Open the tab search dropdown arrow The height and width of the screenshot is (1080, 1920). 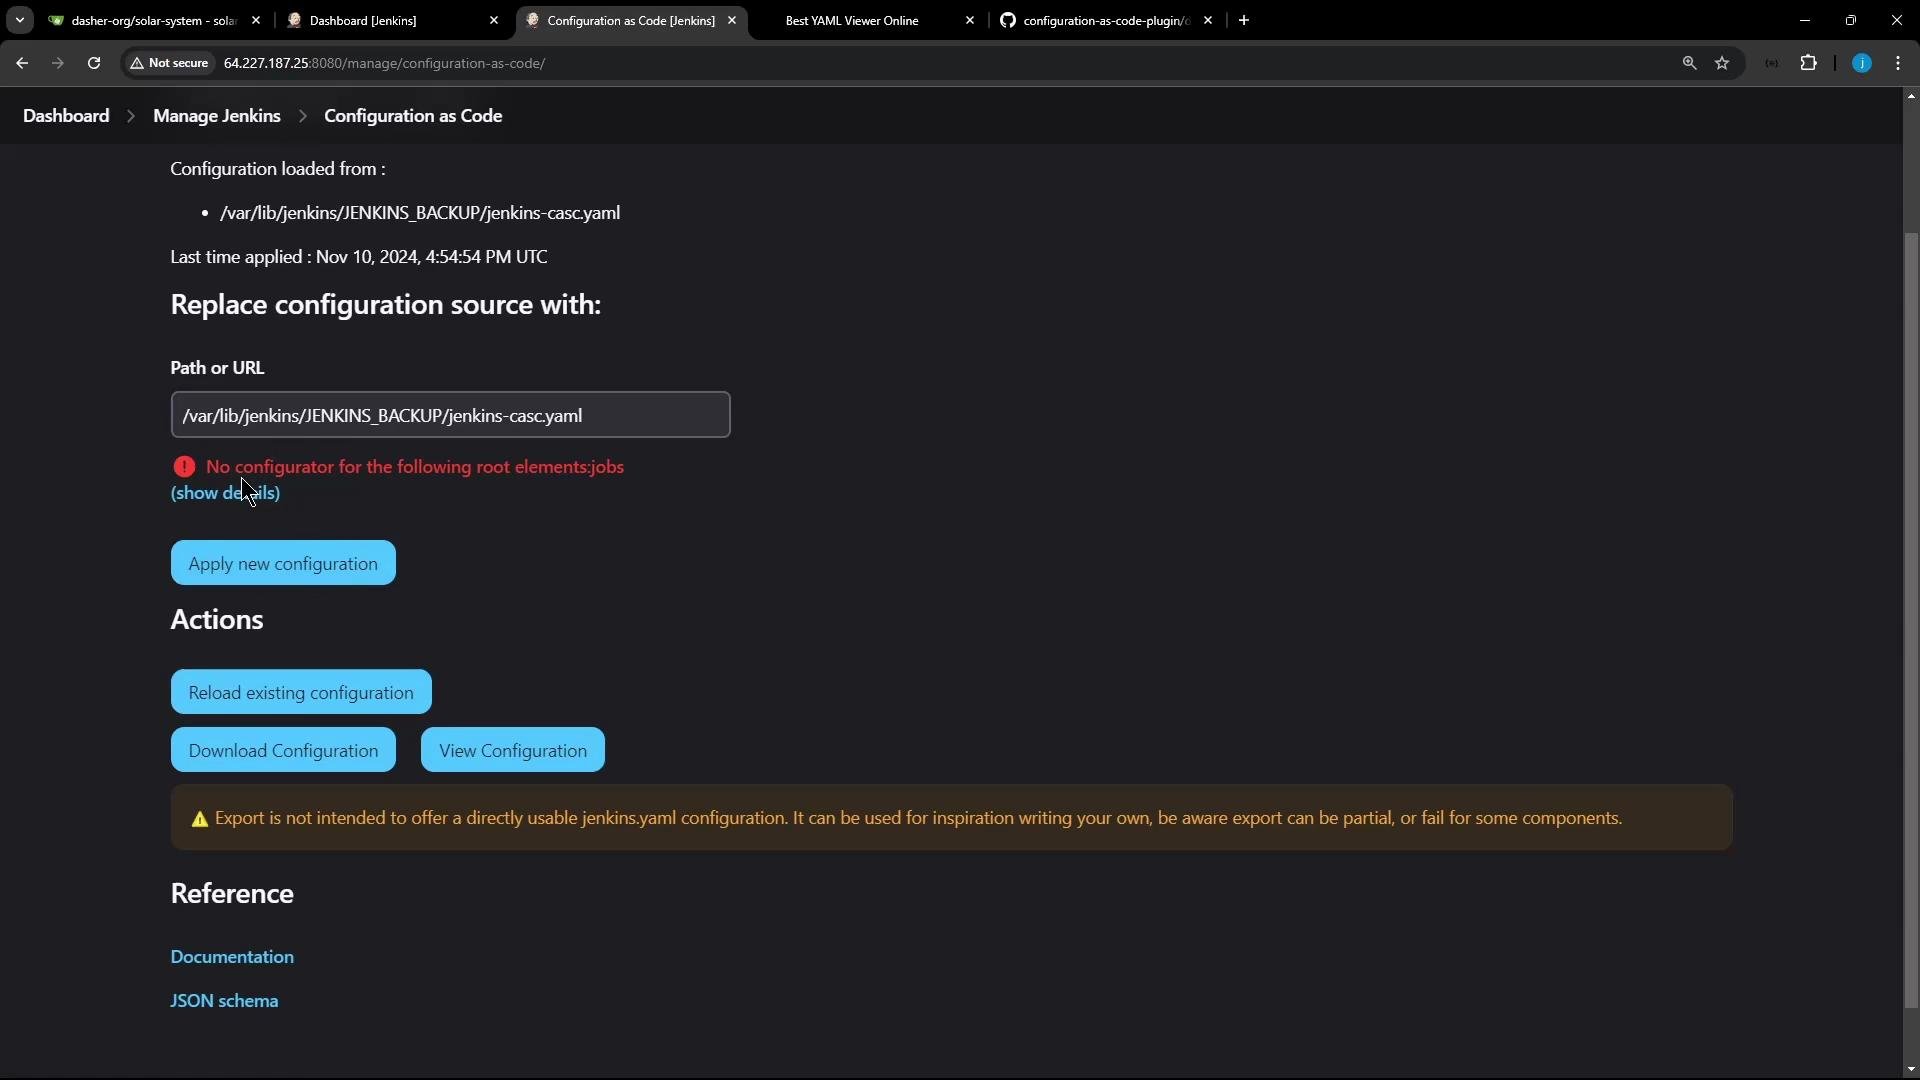pos(20,20)
